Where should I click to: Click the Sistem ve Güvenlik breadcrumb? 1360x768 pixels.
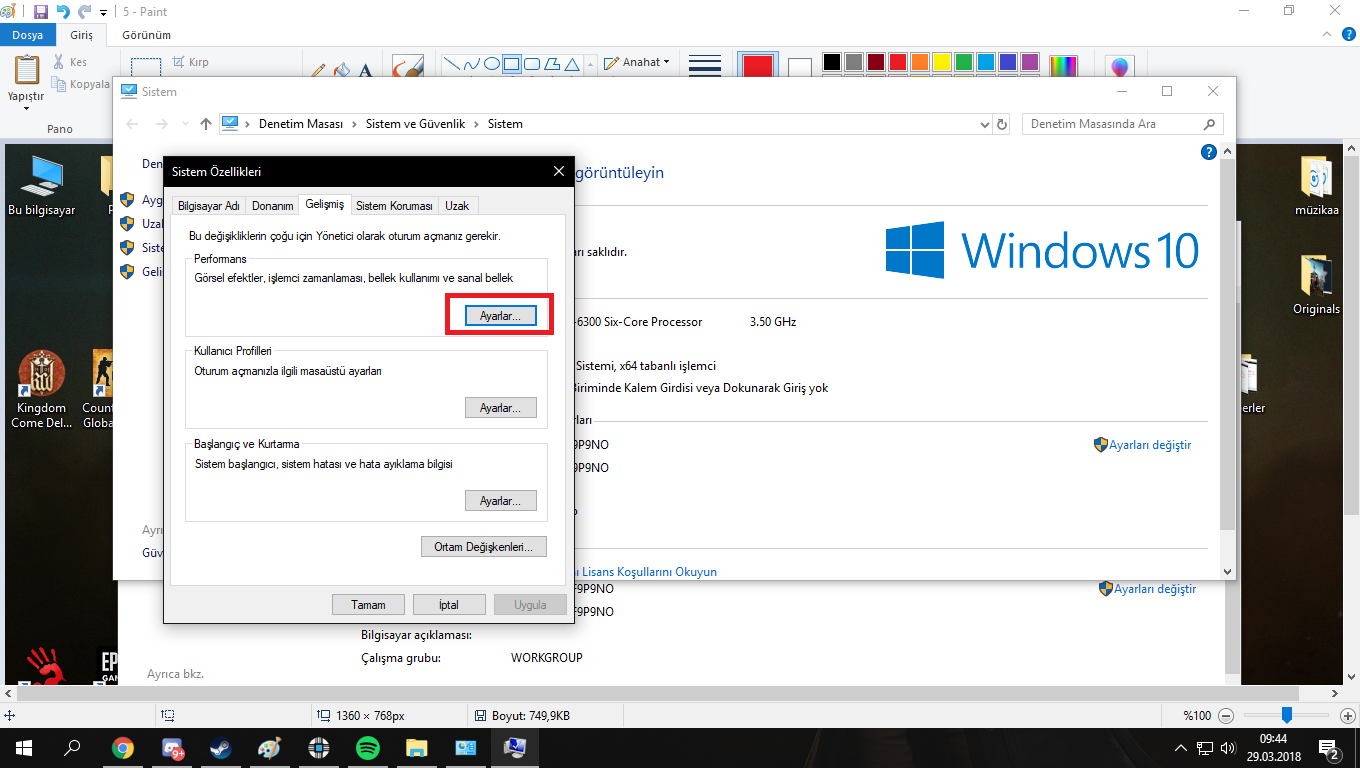click(x=415, y=124)
